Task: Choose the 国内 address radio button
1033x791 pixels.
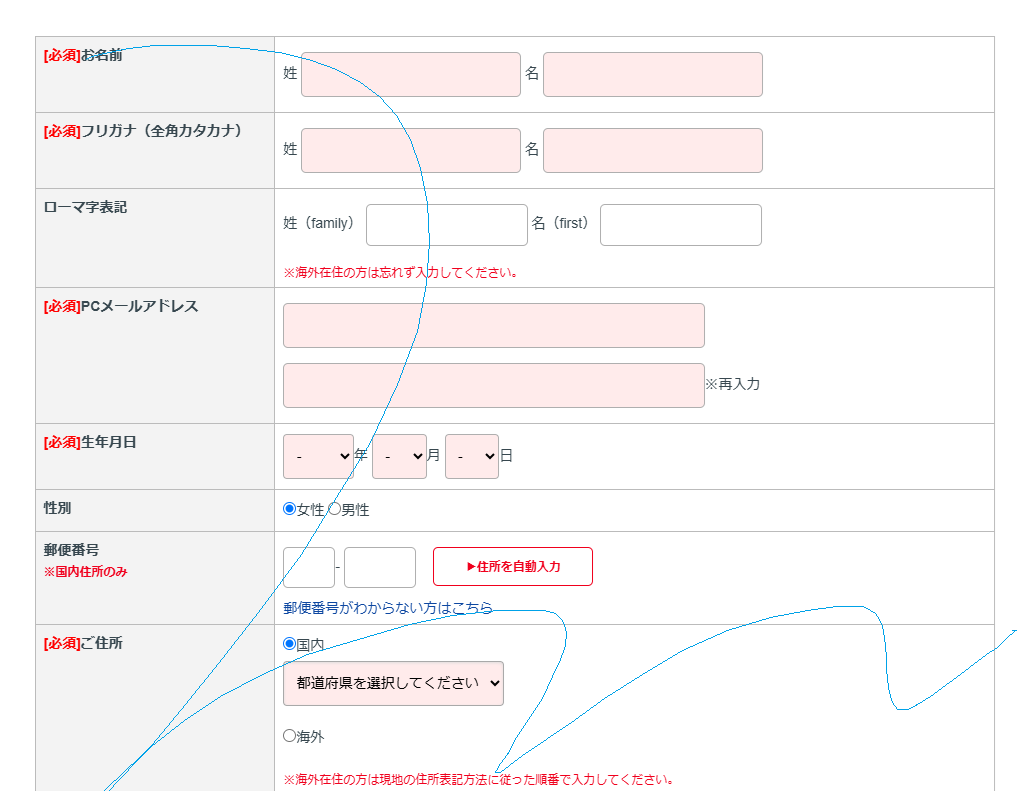Action: [x=289, y=643]
